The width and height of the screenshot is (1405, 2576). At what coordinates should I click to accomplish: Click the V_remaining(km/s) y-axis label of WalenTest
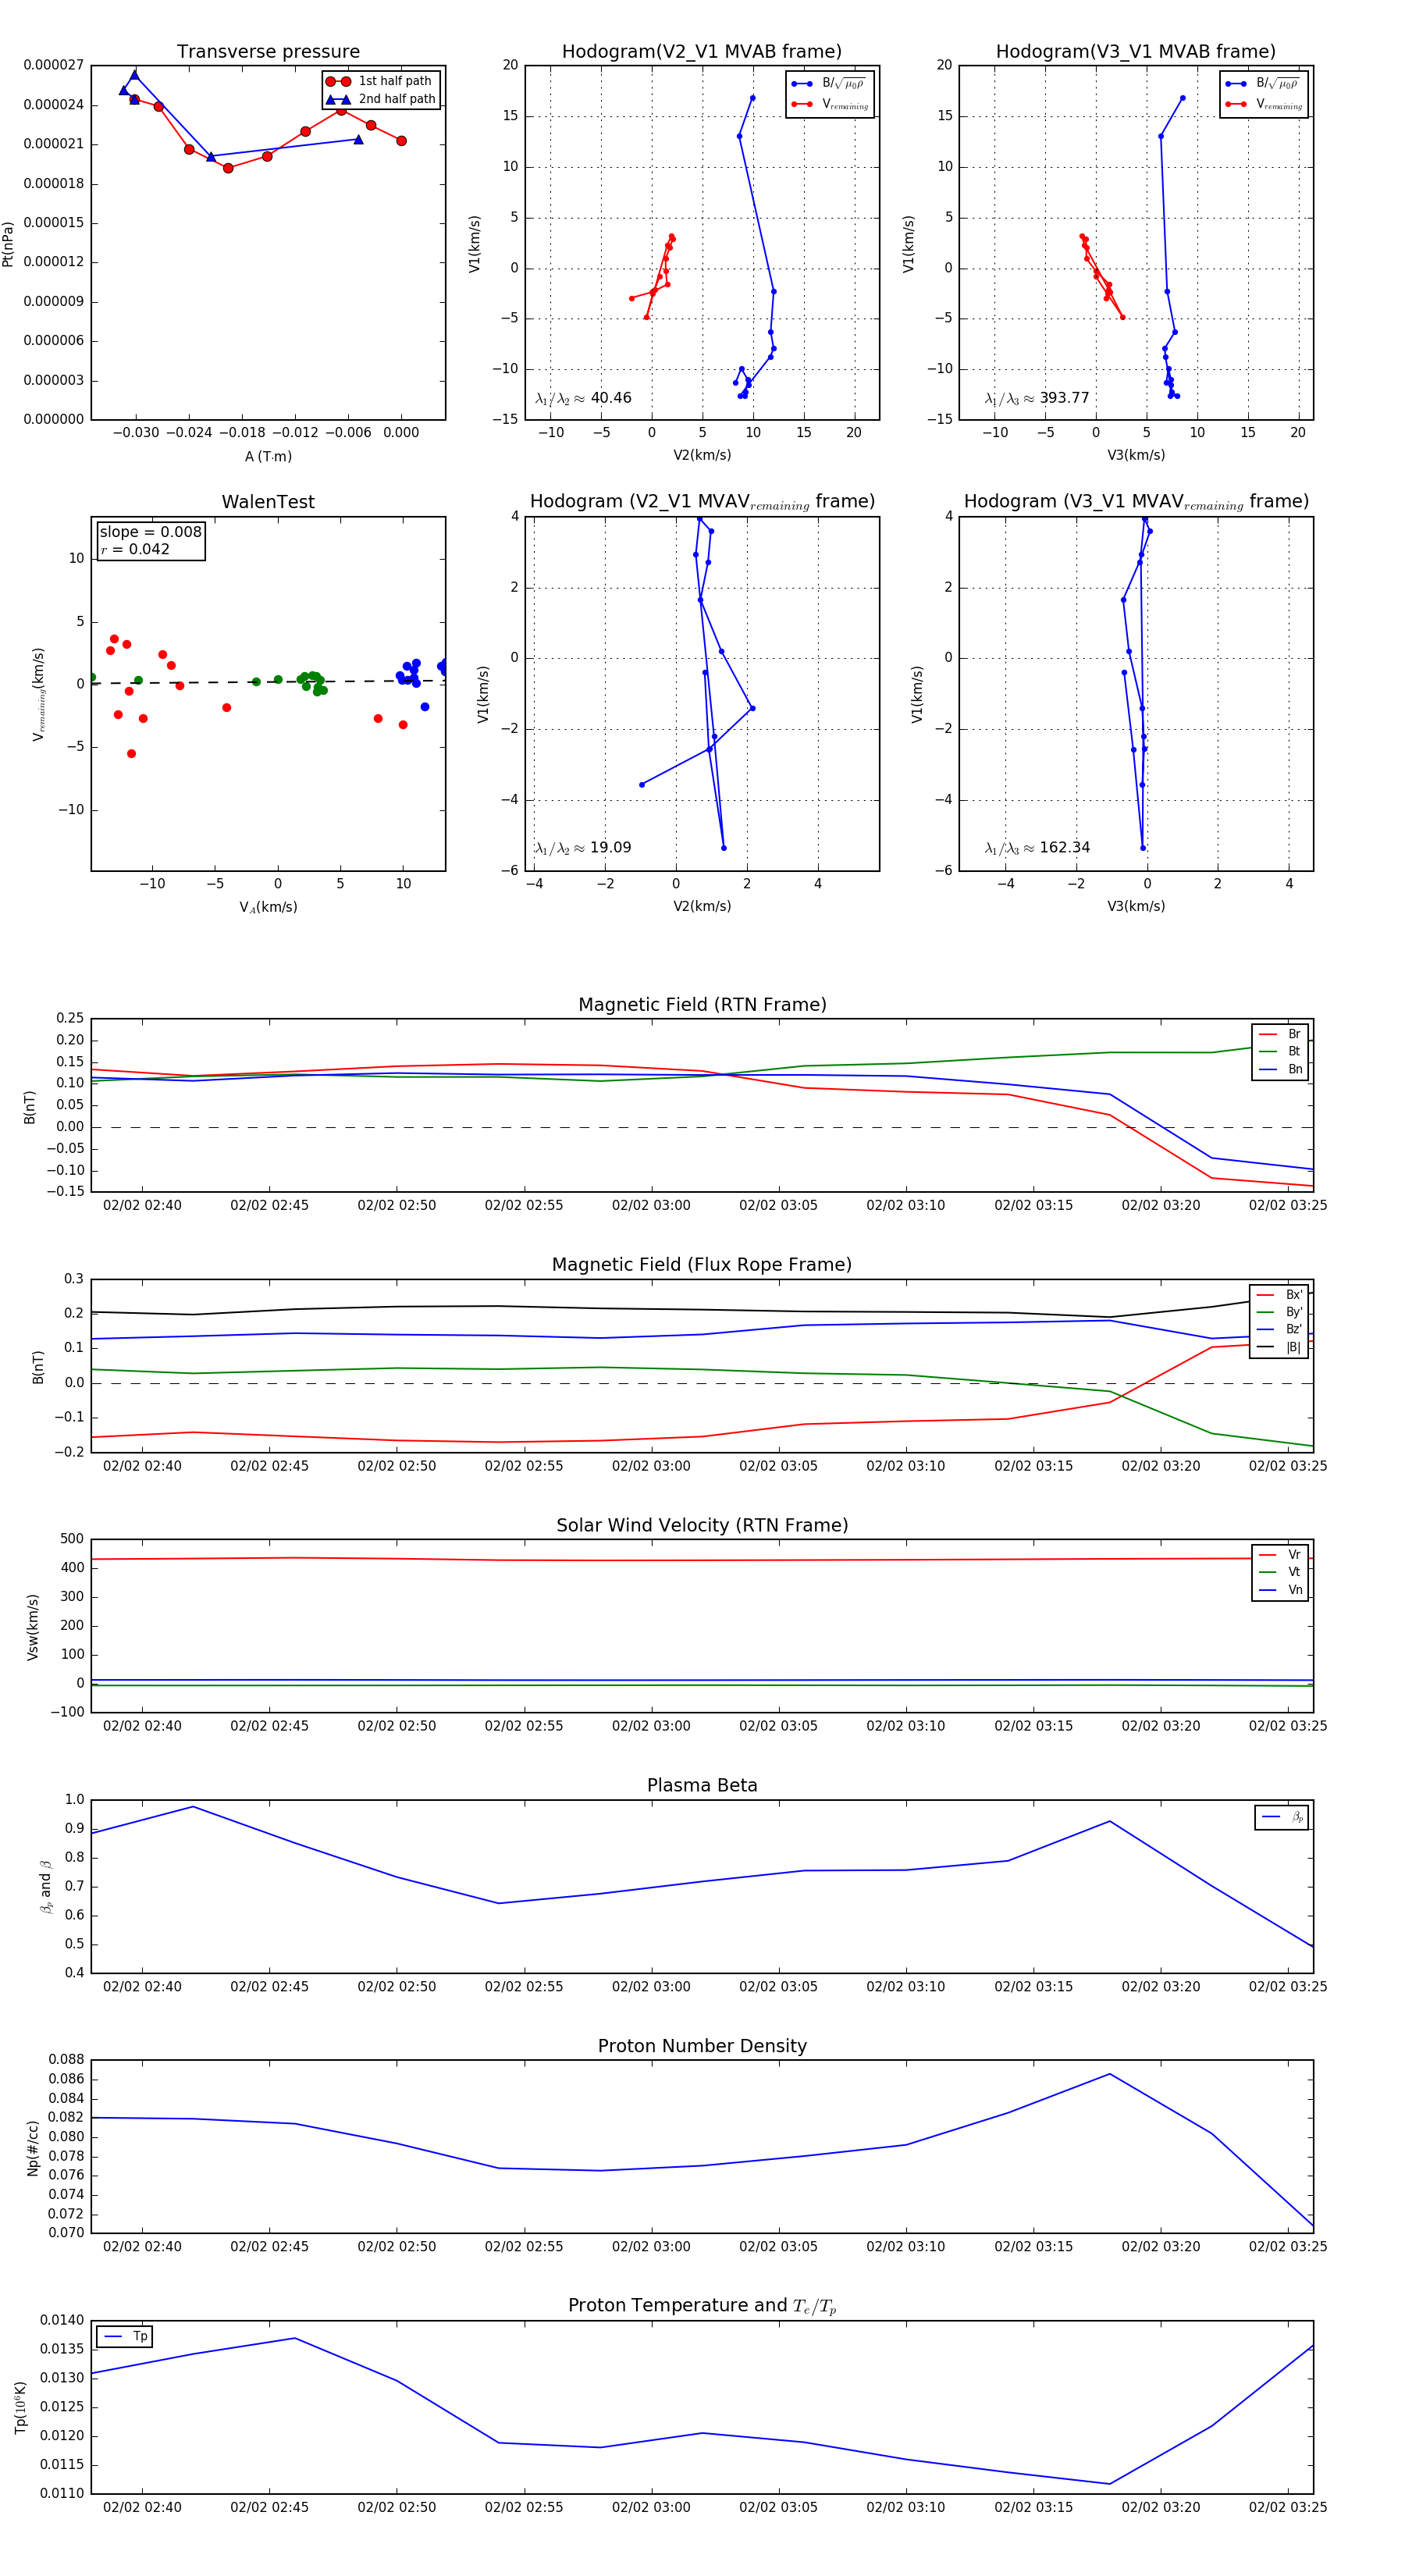point(39,694)
